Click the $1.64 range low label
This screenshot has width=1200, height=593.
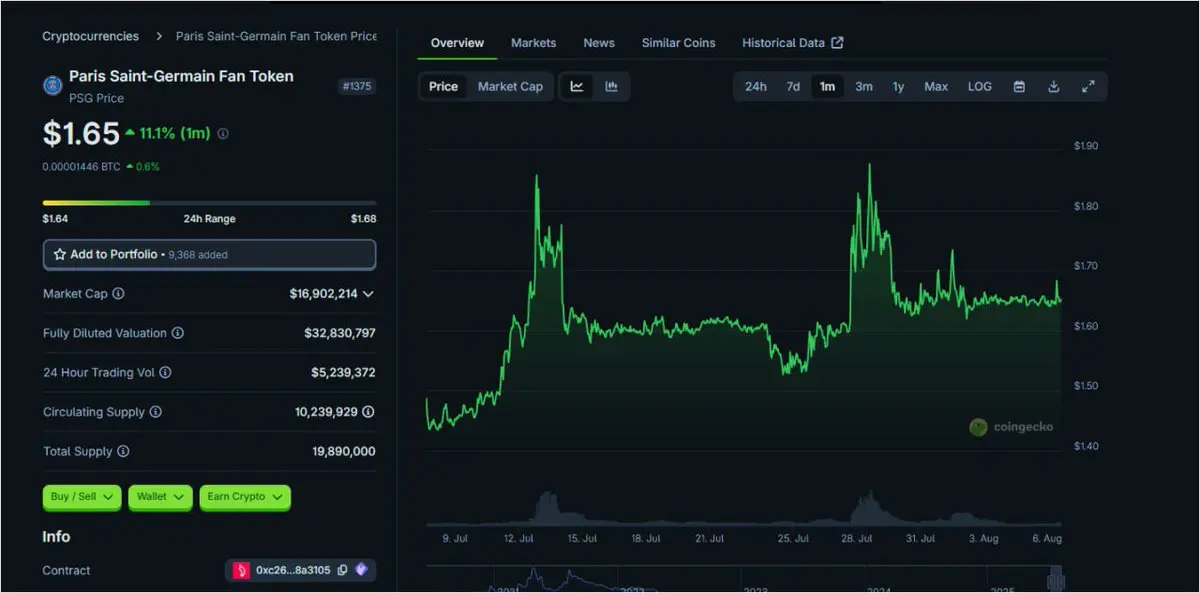(x=55, y=218)
